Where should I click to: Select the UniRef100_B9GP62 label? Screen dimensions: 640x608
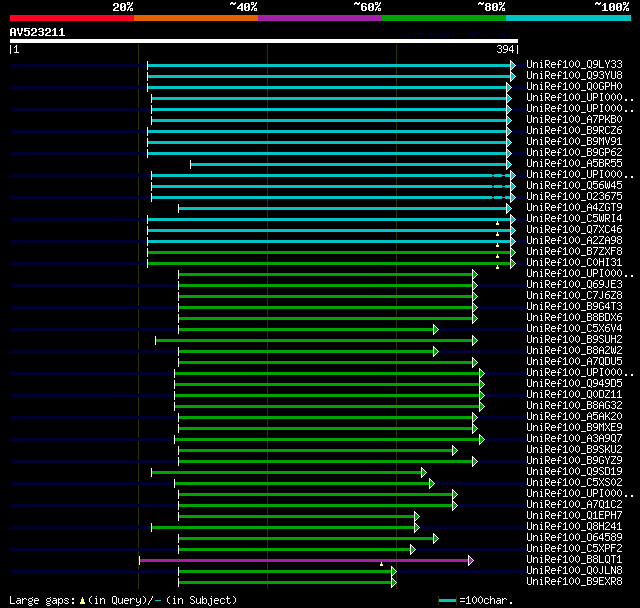[x=574, y=153]
